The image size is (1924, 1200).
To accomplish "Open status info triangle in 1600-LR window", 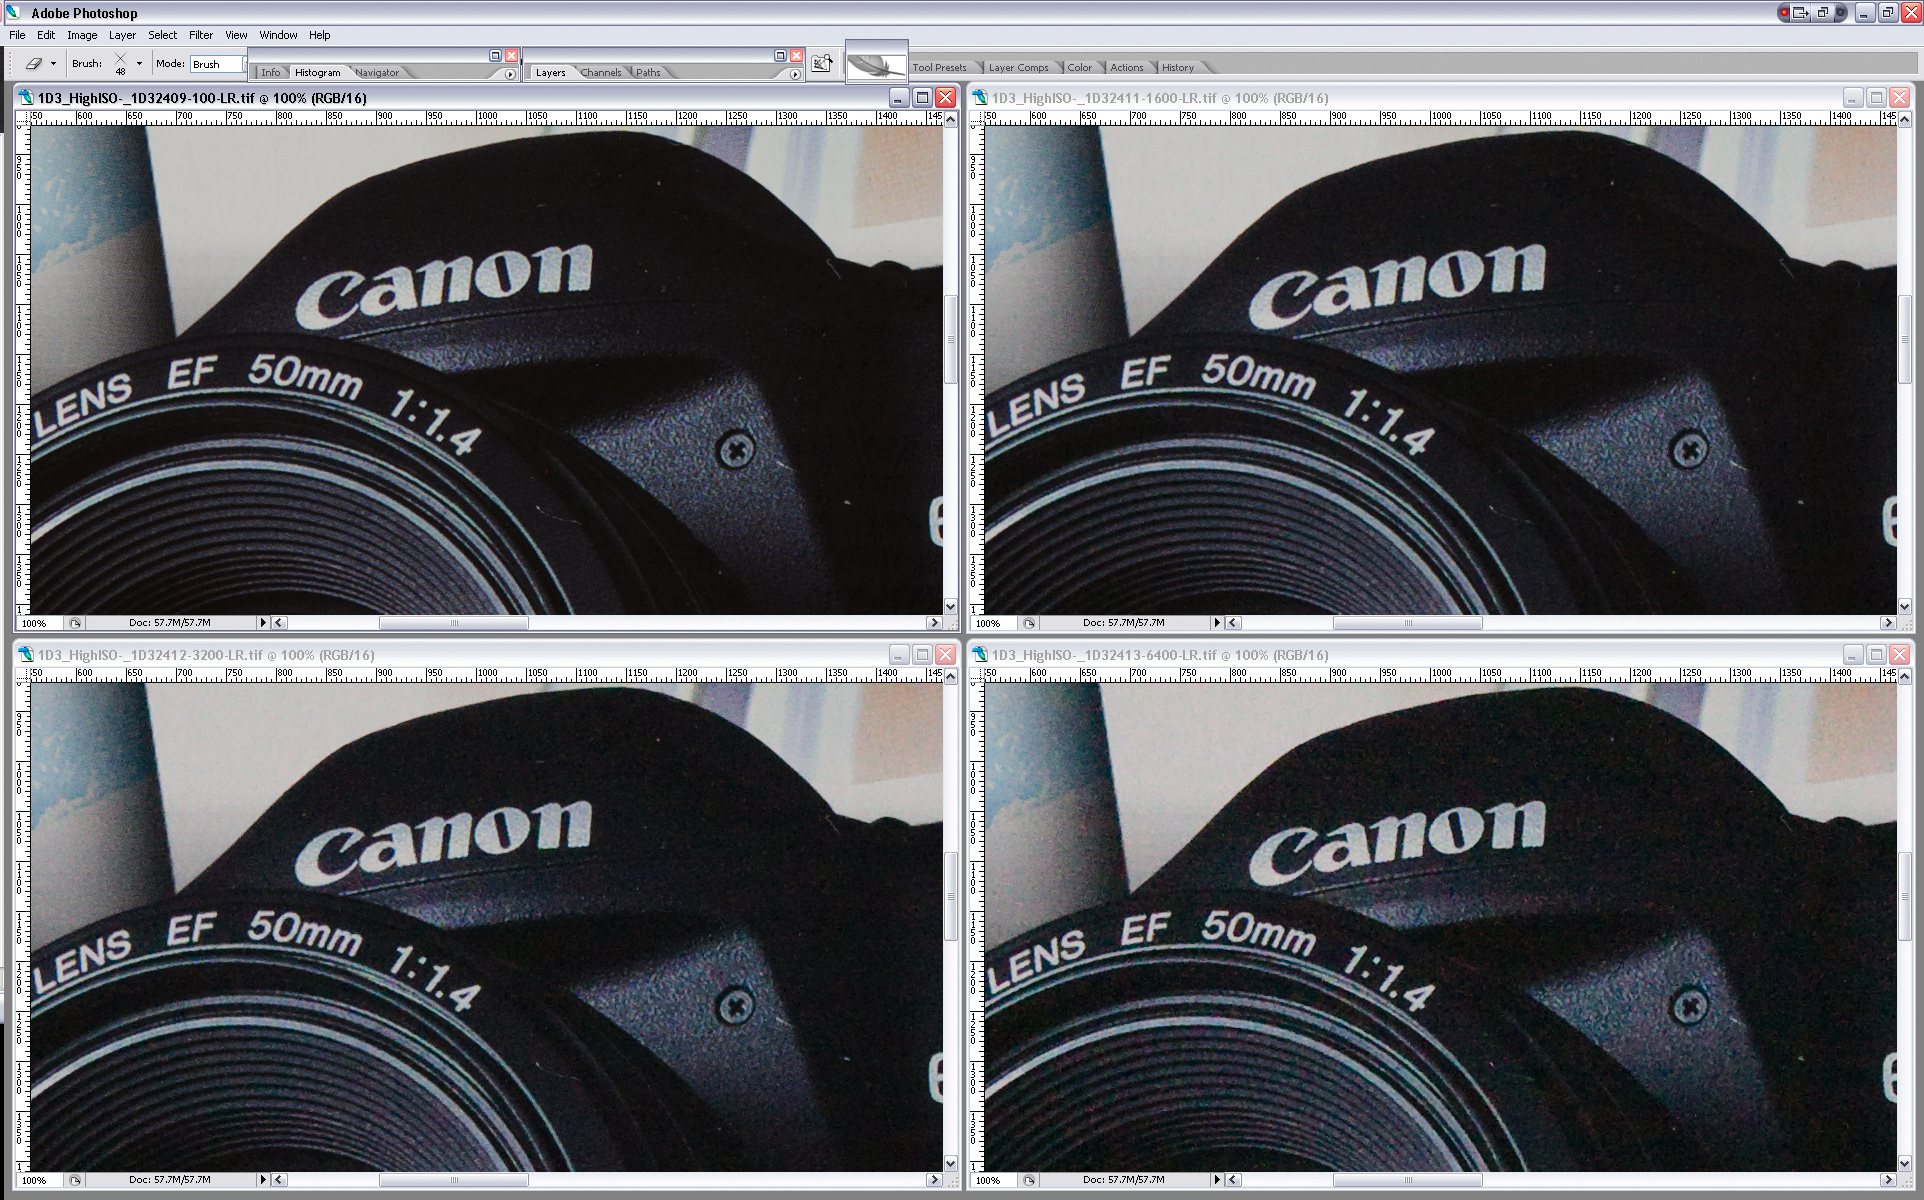I will [1217, 623].
